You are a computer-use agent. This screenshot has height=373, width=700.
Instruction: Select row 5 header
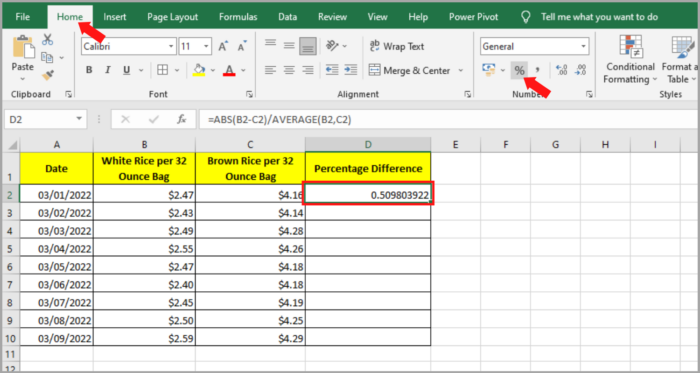click(10, 249)
